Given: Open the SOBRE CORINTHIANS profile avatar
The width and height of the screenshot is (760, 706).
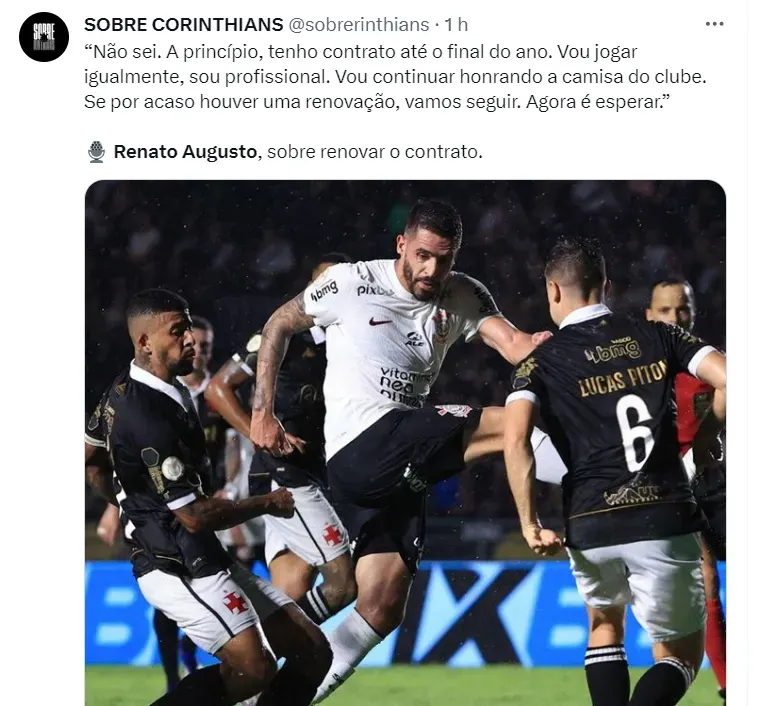Looking at the screenshot, I should [44, 37].
